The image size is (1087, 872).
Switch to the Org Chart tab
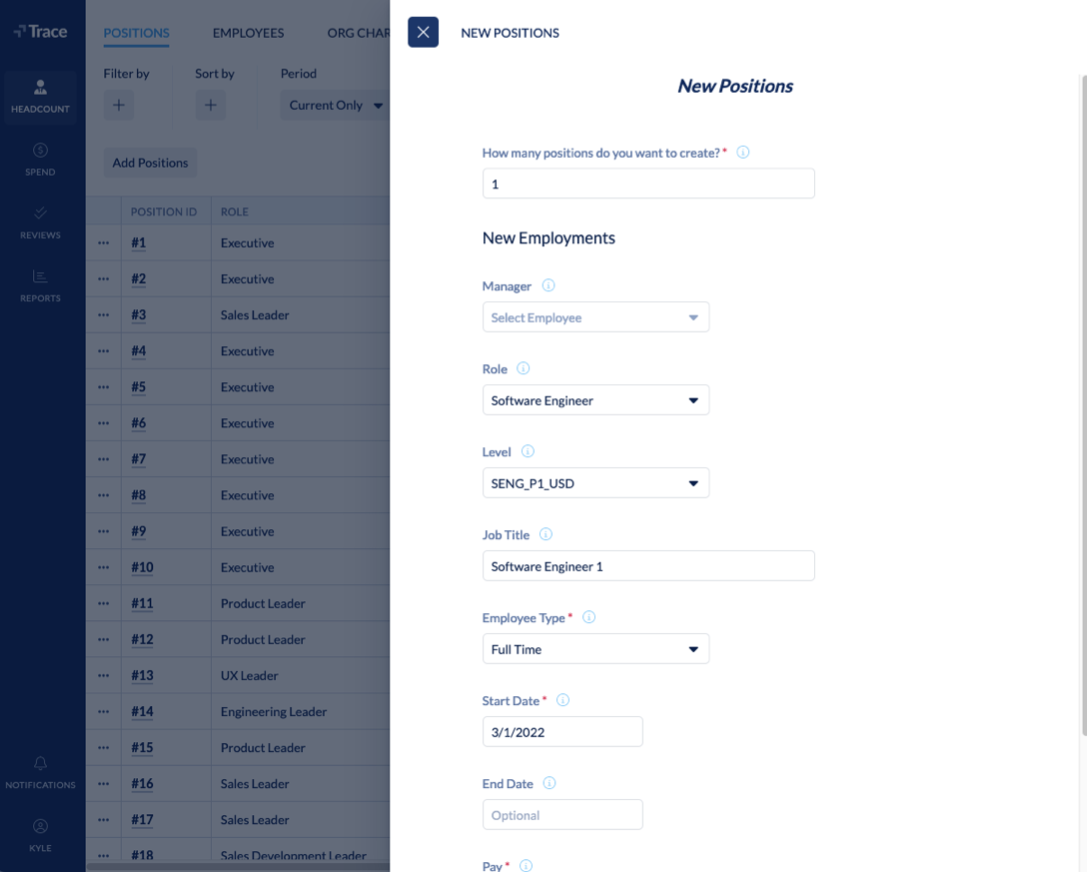pyautogui.click(x=357, y=33)
